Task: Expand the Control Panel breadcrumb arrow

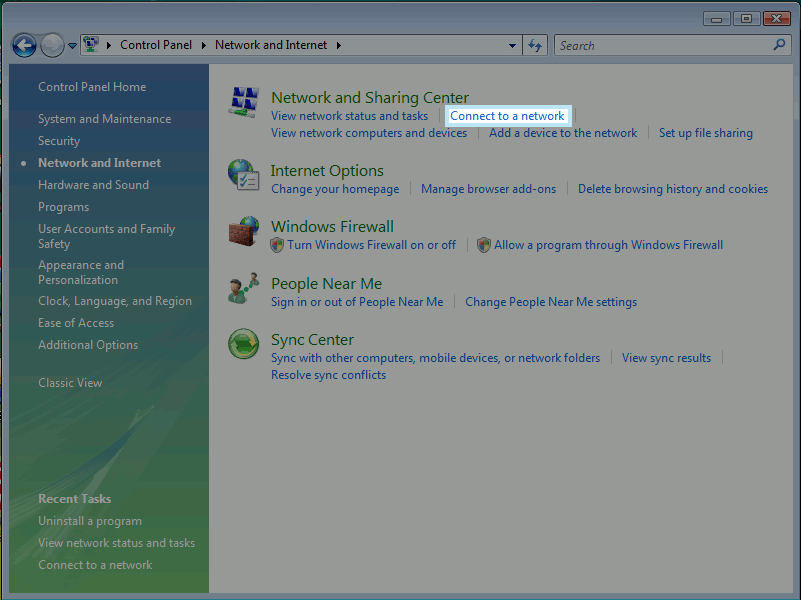Action: [x=203, y=45]
